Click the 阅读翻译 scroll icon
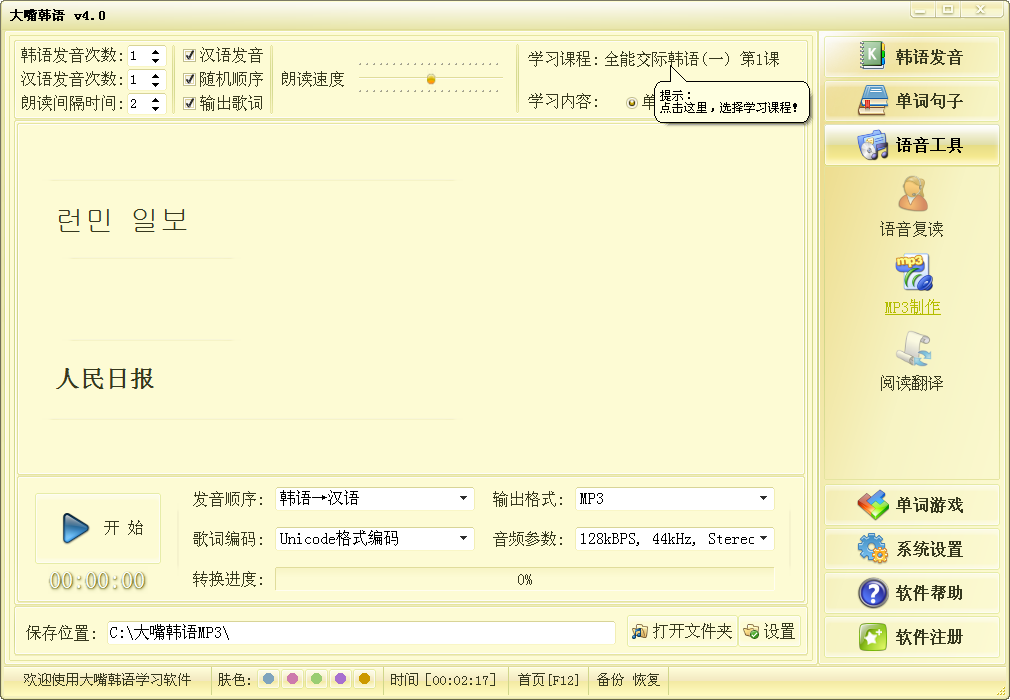Viewport: 1010px width, 700px height. 913,350
